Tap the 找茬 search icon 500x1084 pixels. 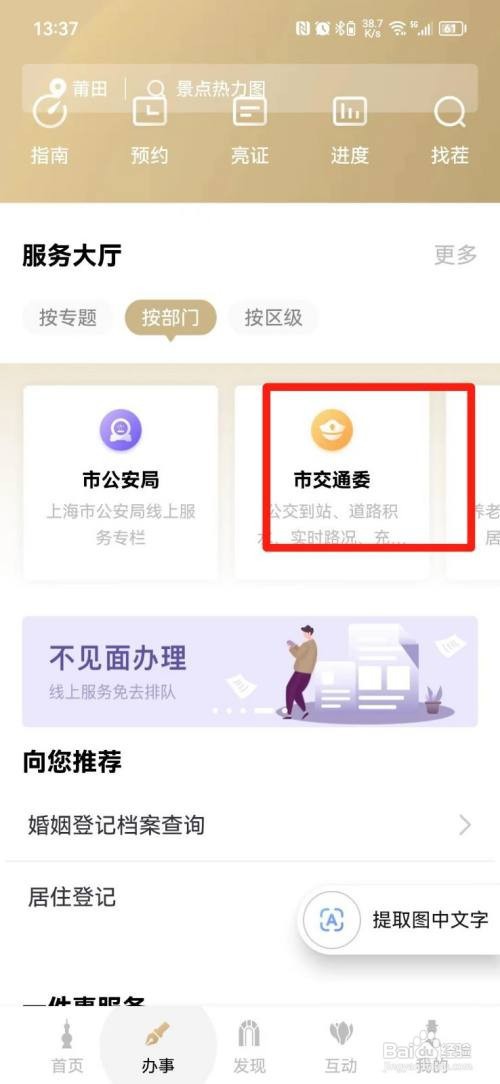(x=450, y=113)
